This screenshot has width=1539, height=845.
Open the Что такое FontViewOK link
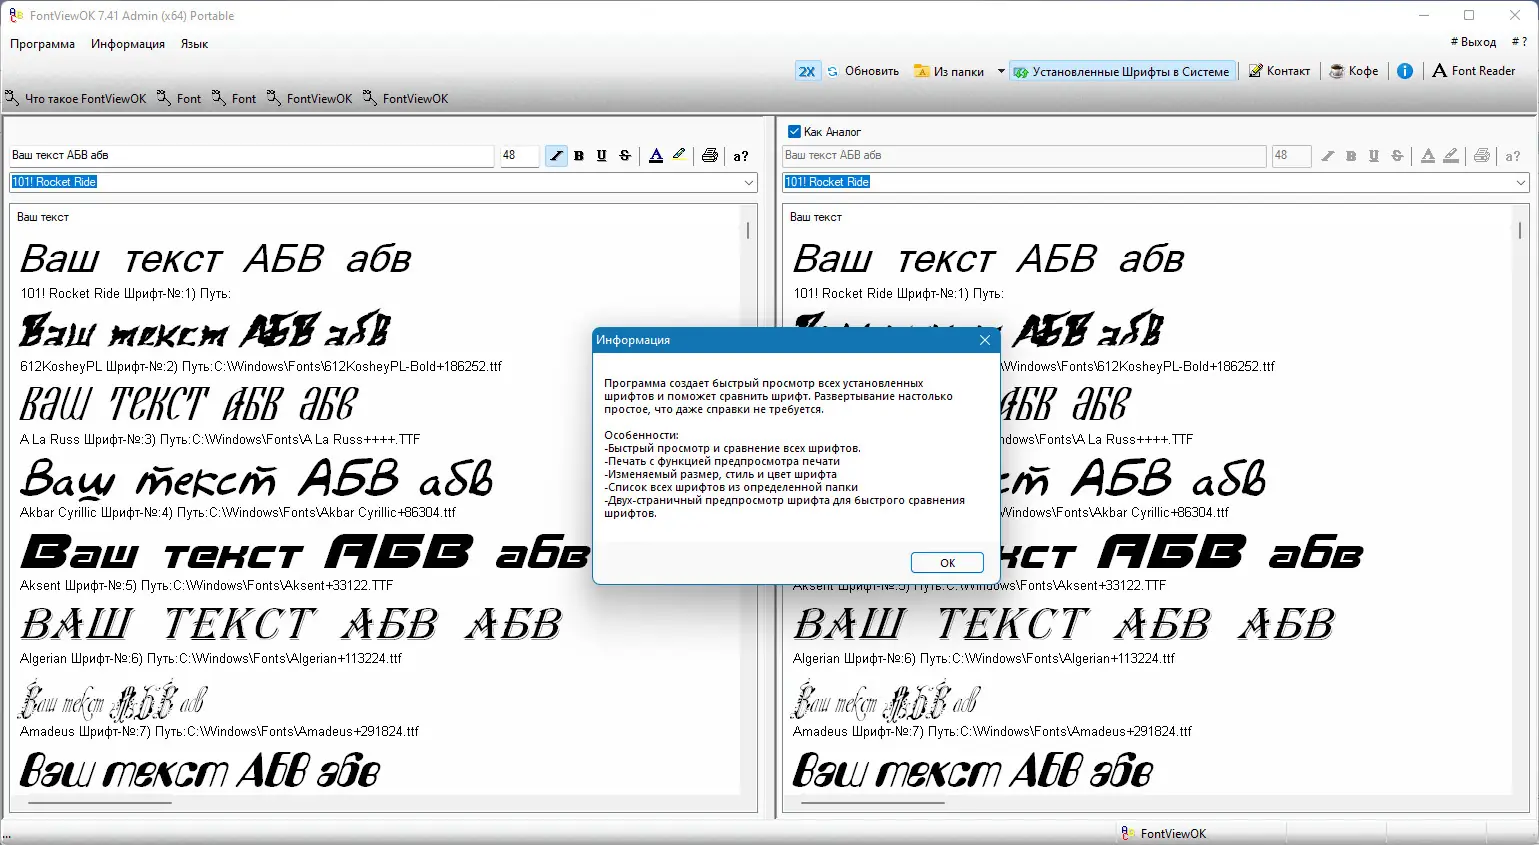coord(76,99)
